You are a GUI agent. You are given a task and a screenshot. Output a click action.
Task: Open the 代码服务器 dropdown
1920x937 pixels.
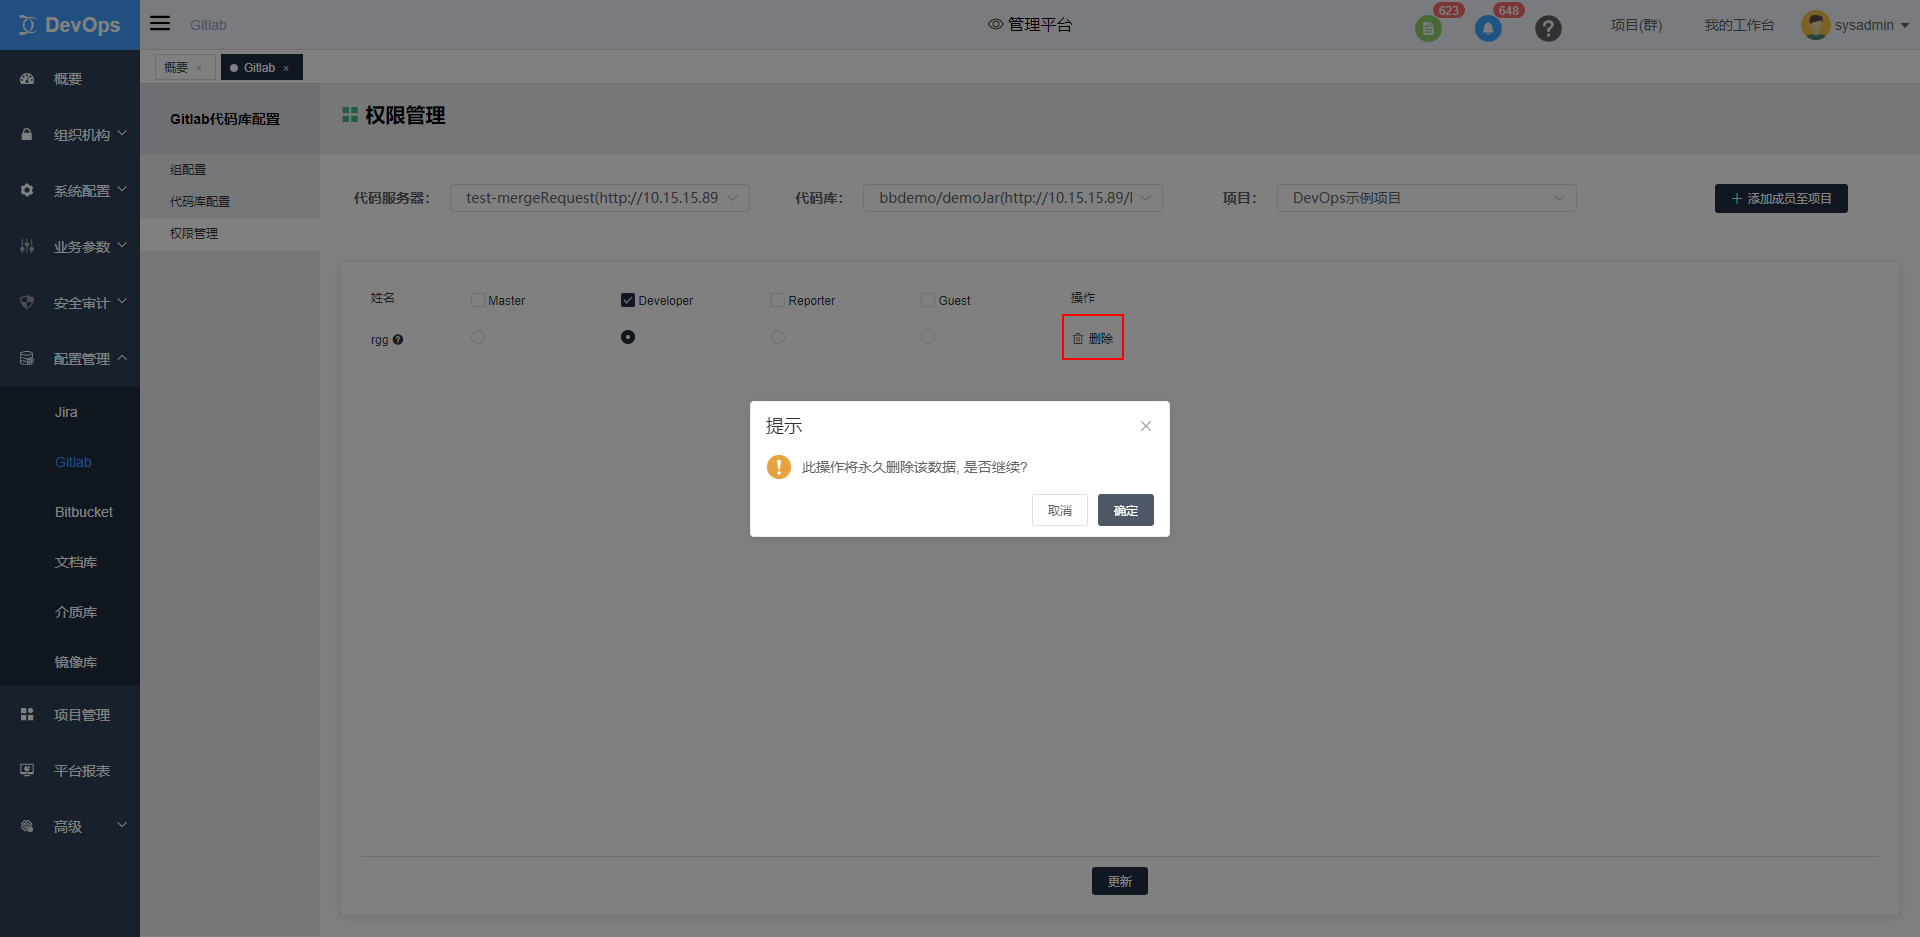[600, 198]
